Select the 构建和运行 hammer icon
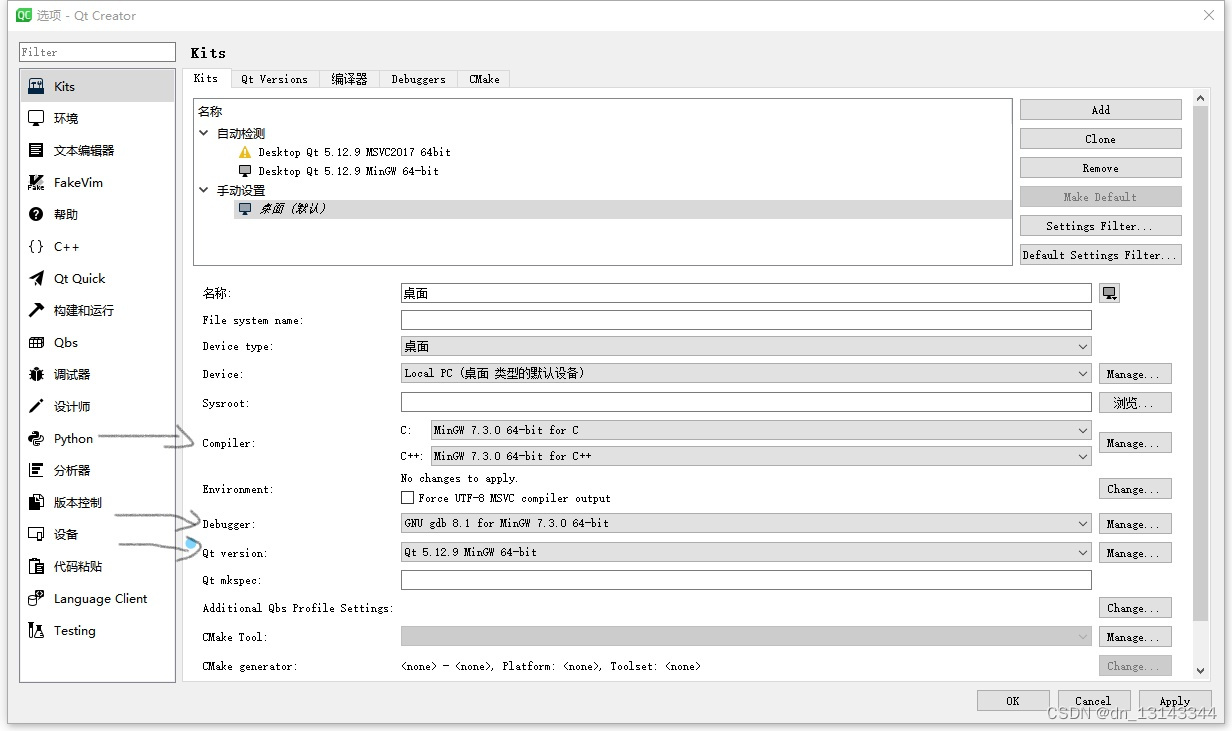The height and width of the screenshot is (731, 1232). tap(36, 310)
